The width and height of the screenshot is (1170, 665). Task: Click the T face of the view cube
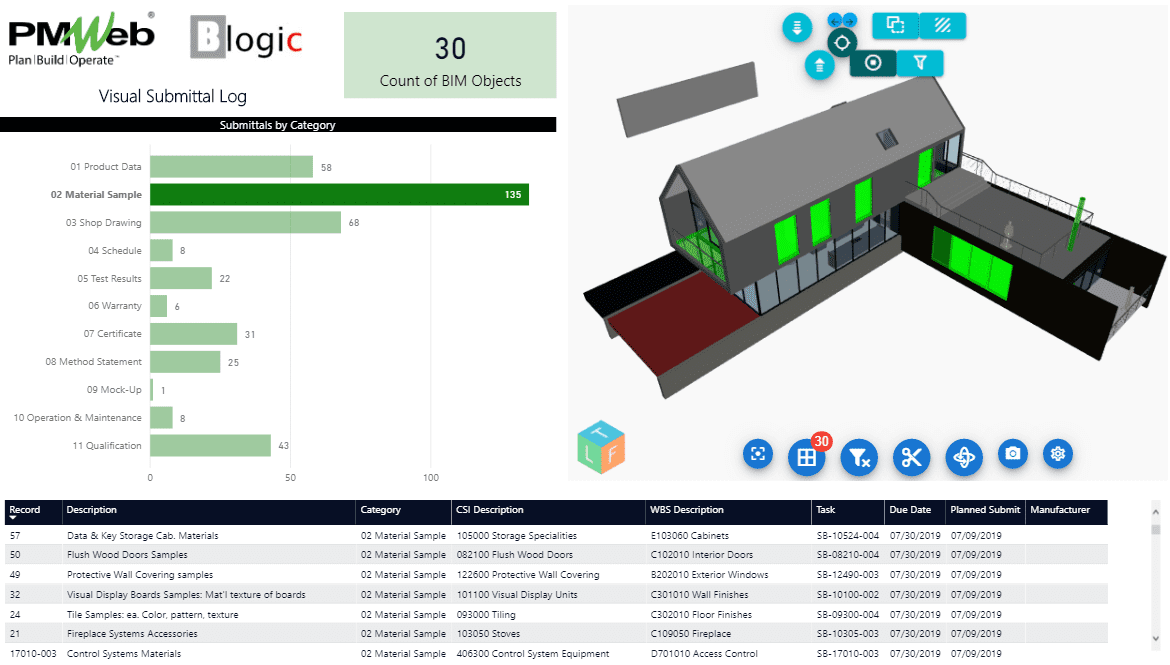(601, 431)
